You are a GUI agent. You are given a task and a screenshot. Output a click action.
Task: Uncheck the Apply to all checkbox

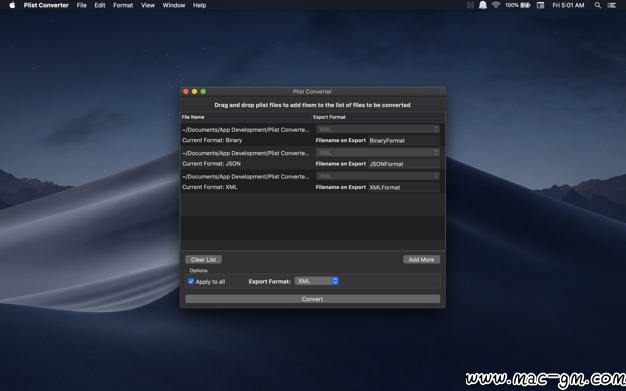coord(191,281)
